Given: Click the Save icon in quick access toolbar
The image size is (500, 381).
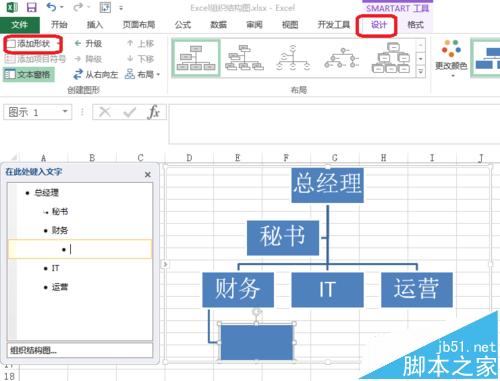Looking at the screenshot, I should click(31, 7).
